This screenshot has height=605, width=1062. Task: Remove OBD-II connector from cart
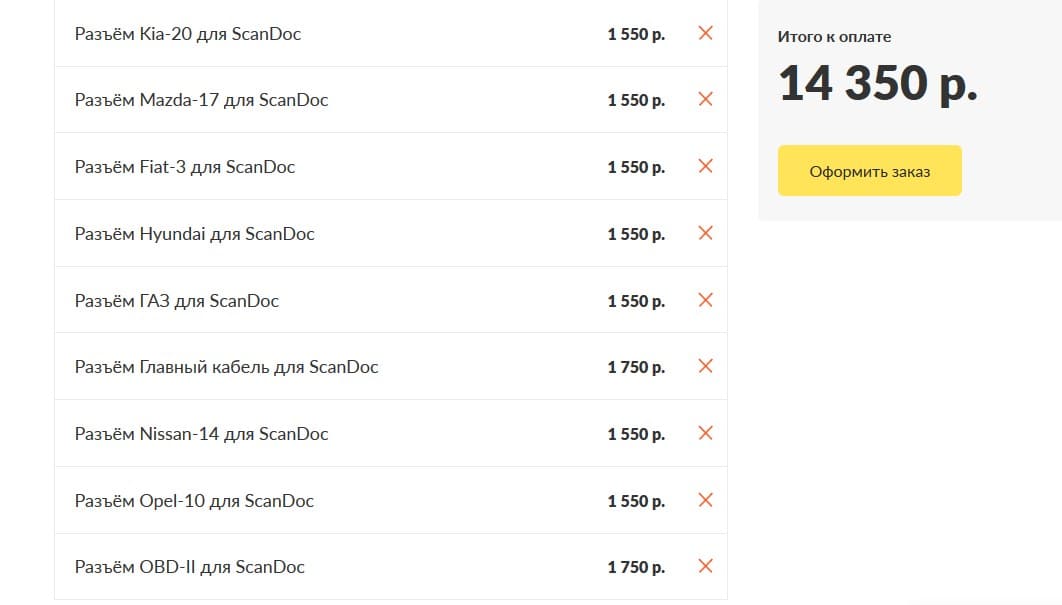click(705, 566)
